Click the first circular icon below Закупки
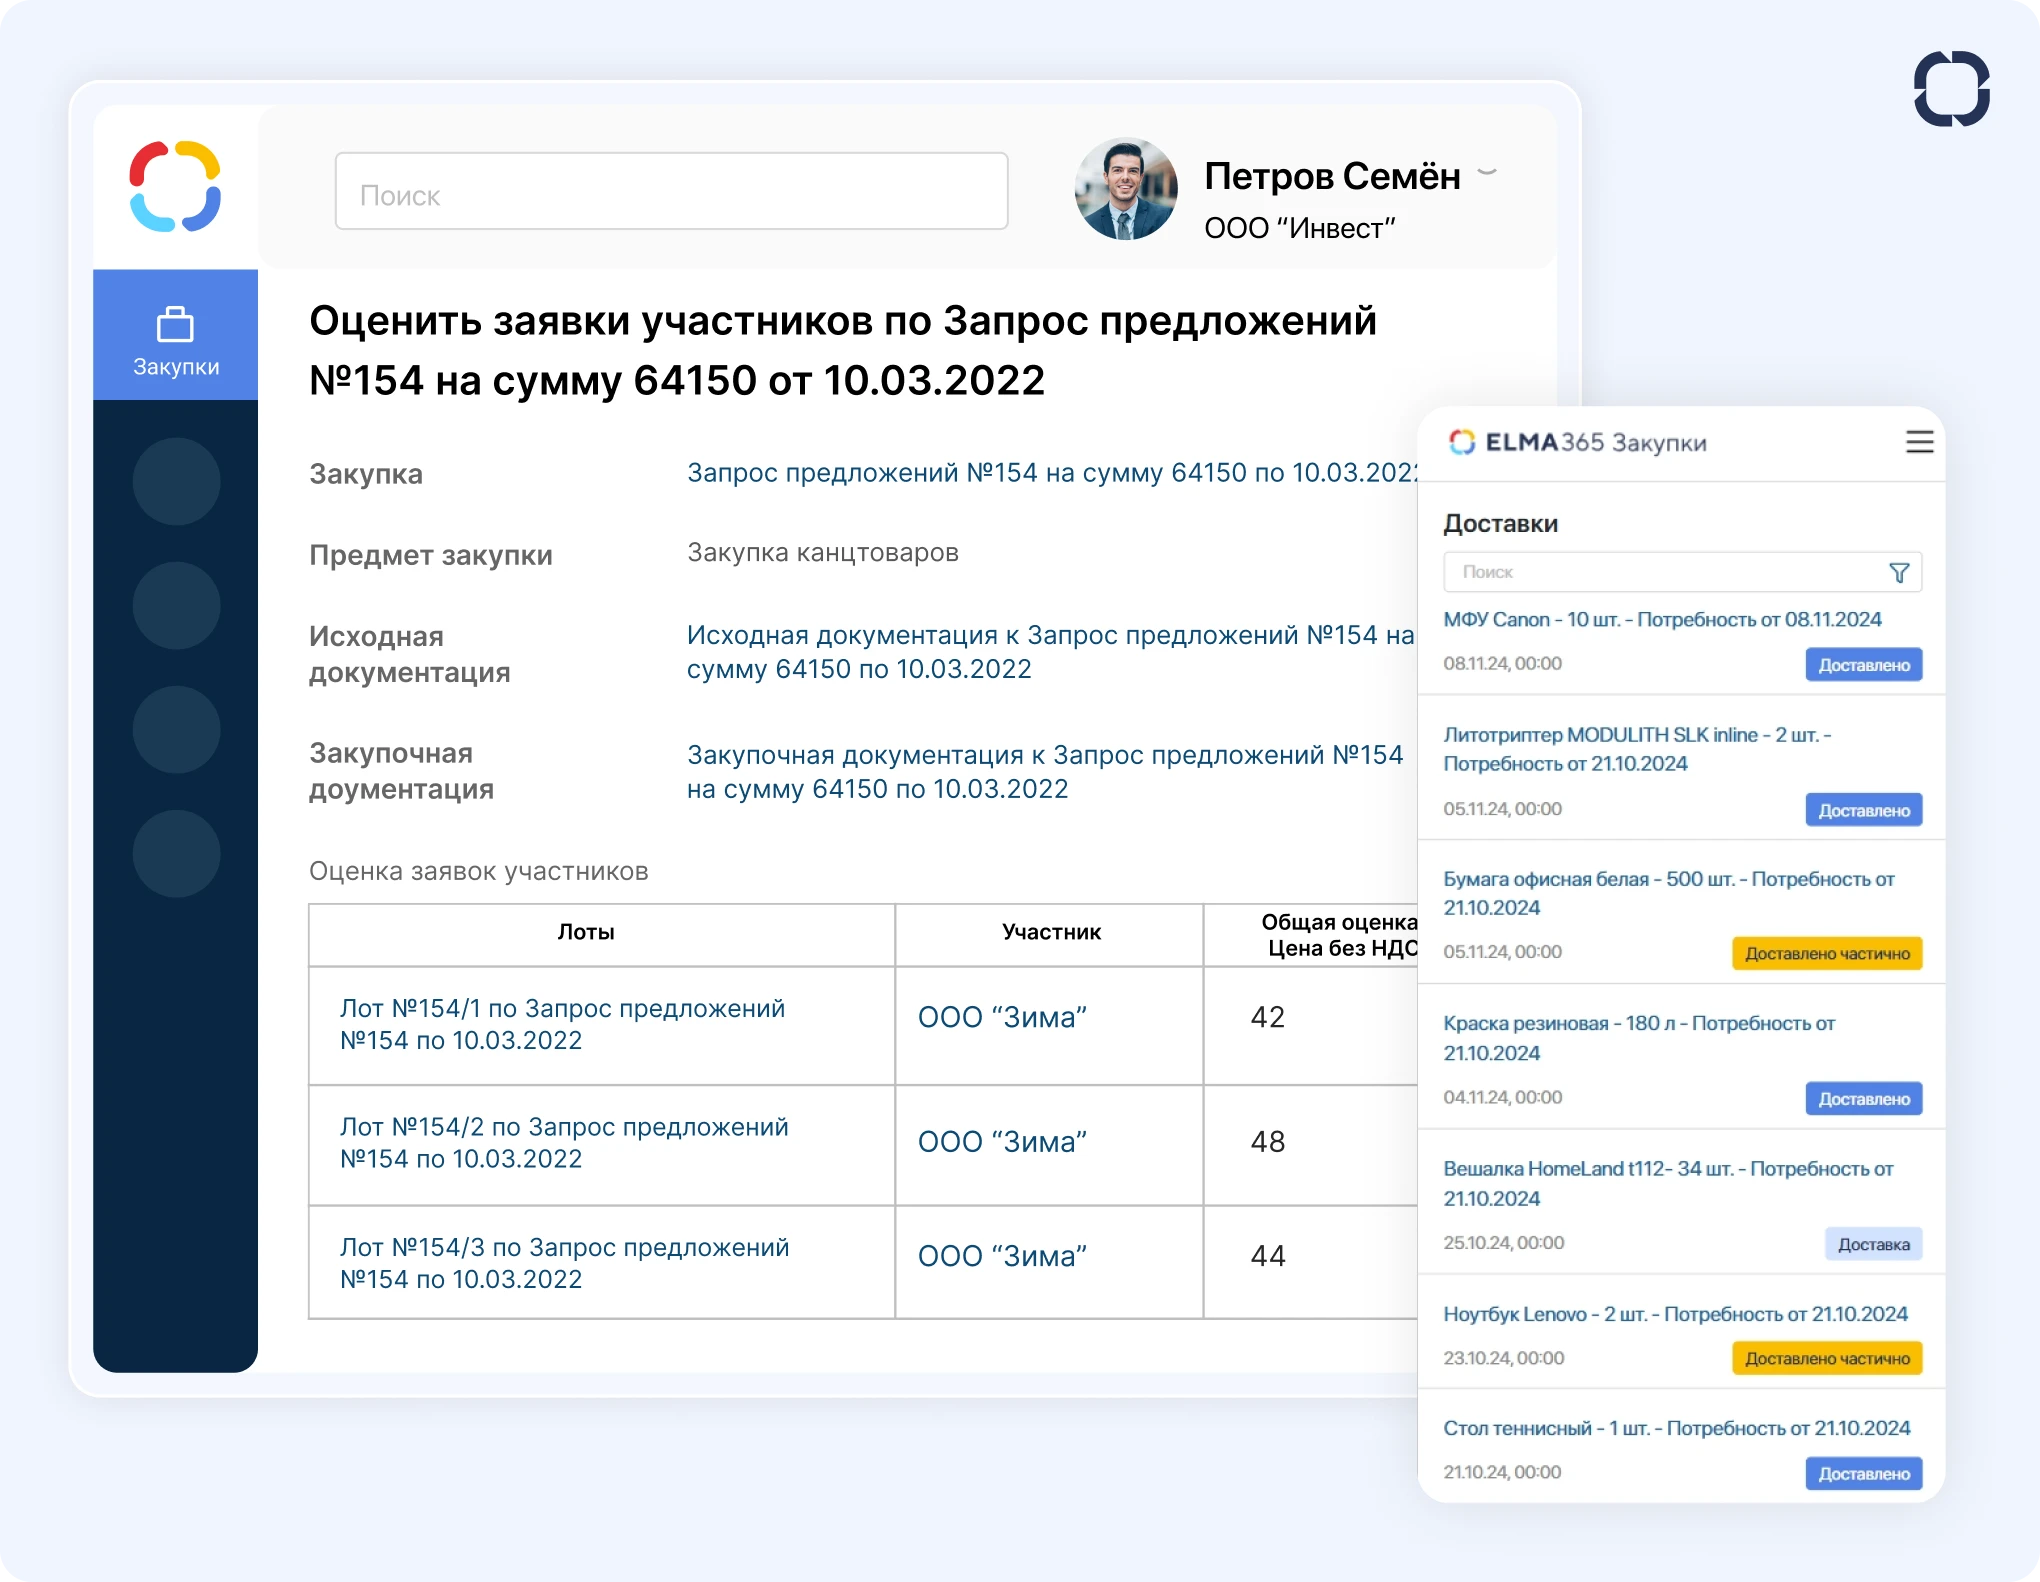This screenshot has height=1582, width=2040. [175, 480]
